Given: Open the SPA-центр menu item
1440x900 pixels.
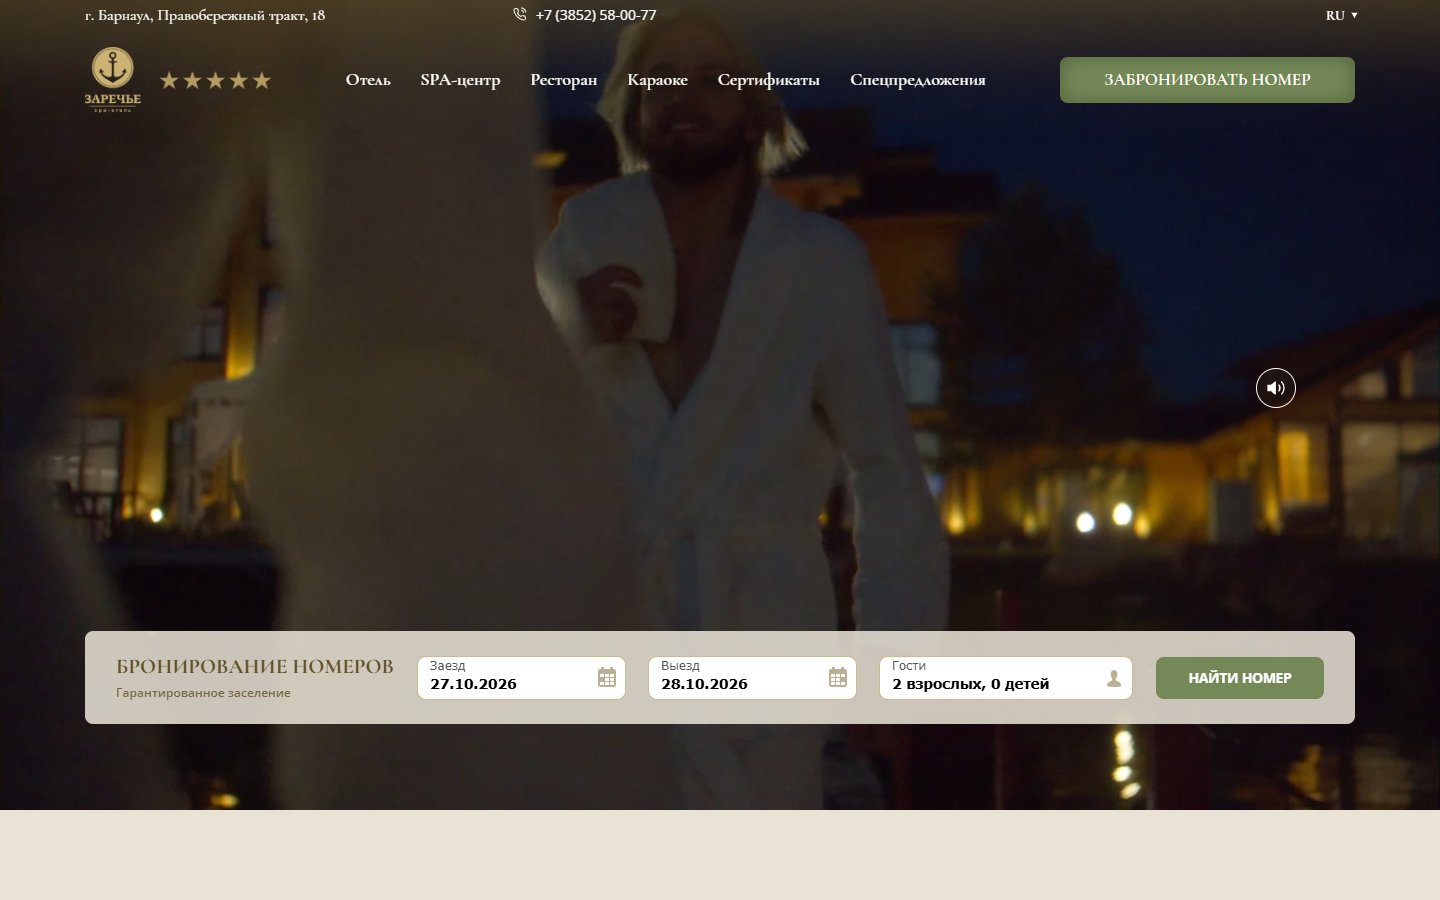Looking at the screenshot, I should [460, 80].
